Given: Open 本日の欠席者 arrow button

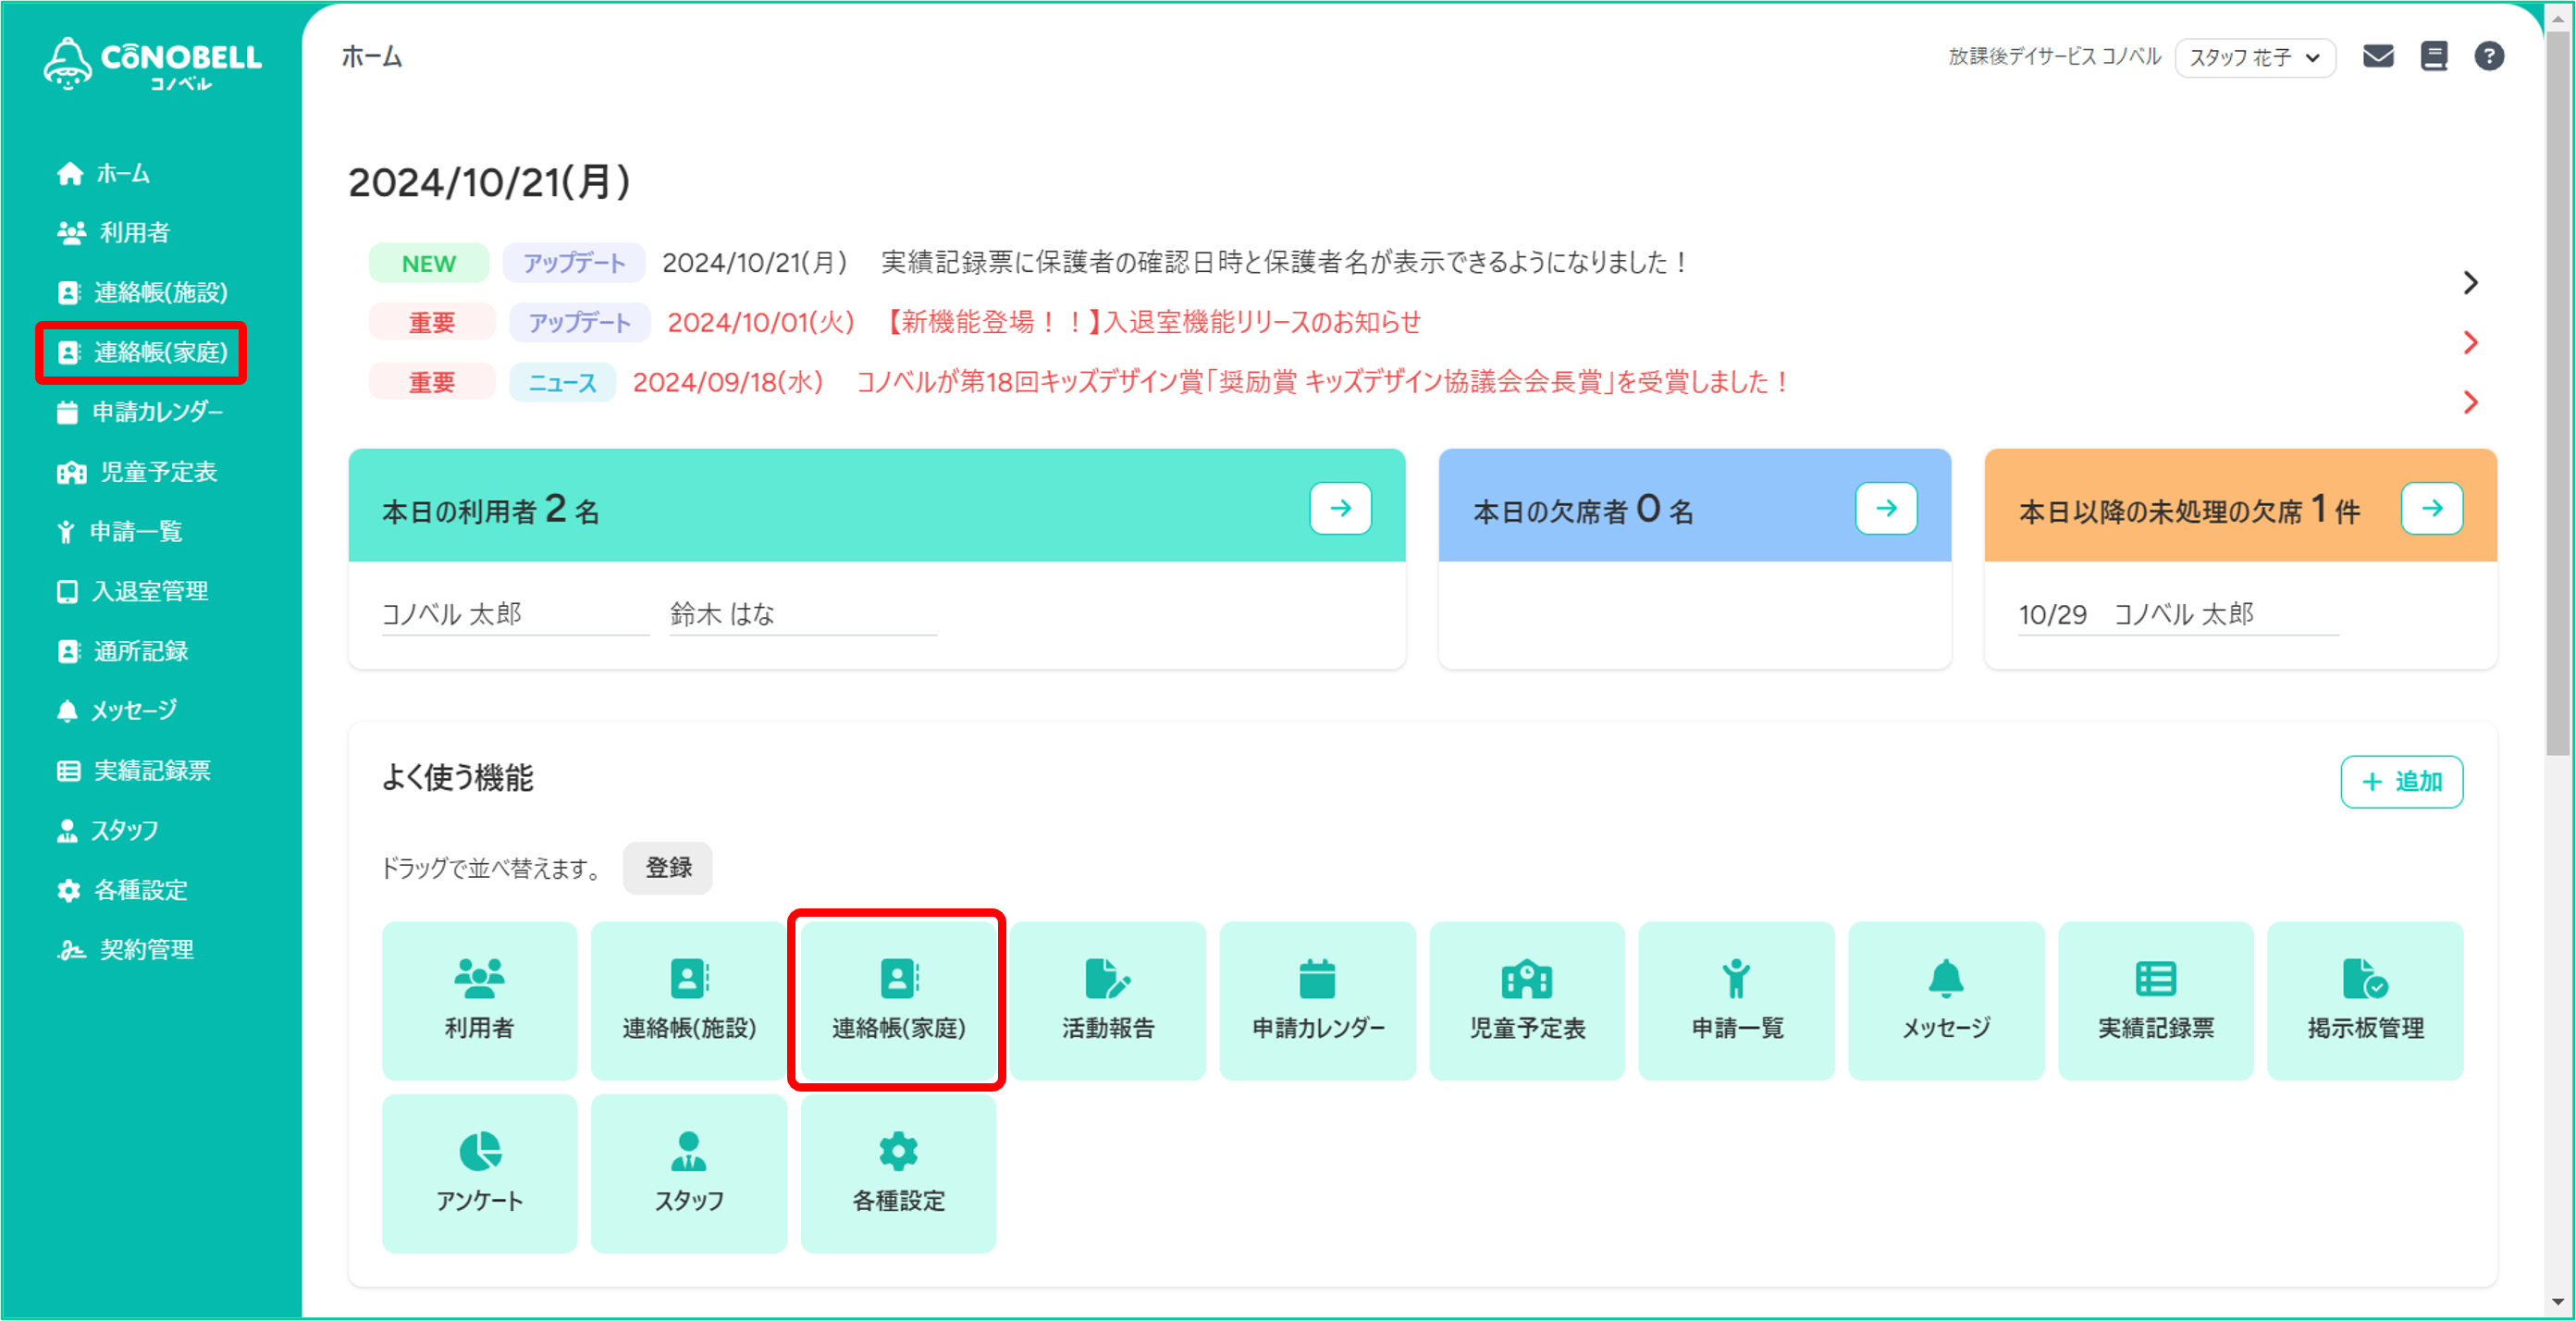Looking at the screenshot, I should click(x=1886, y=508).
